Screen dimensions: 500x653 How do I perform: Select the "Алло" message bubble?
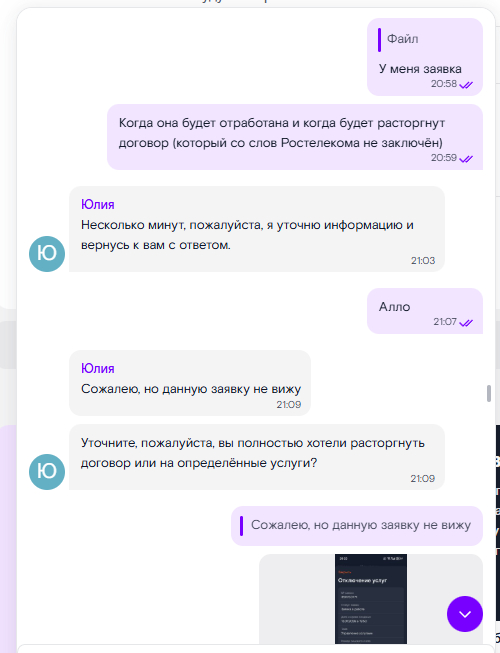pyautogui.click(x=425, y=311)
